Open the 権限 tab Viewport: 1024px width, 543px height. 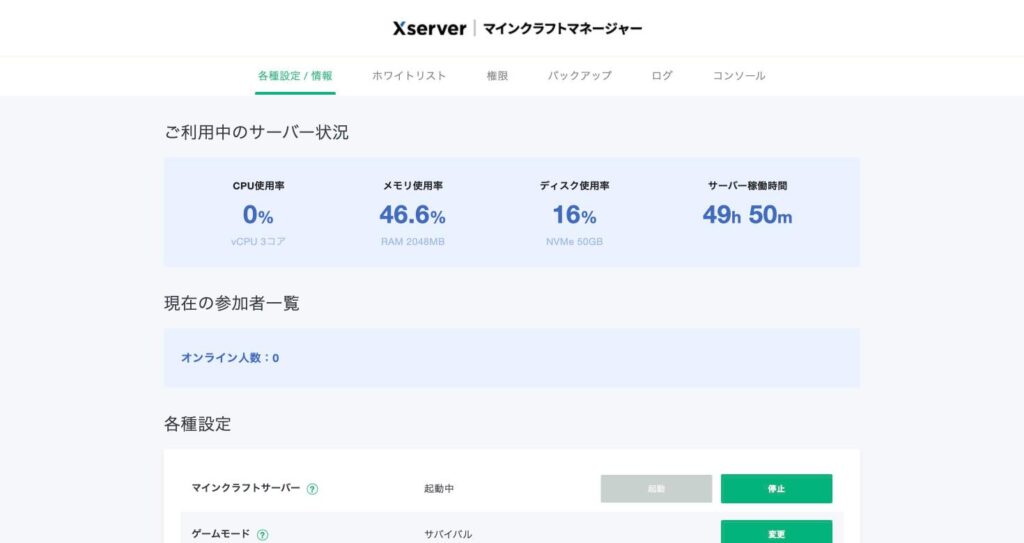[497, 76]
